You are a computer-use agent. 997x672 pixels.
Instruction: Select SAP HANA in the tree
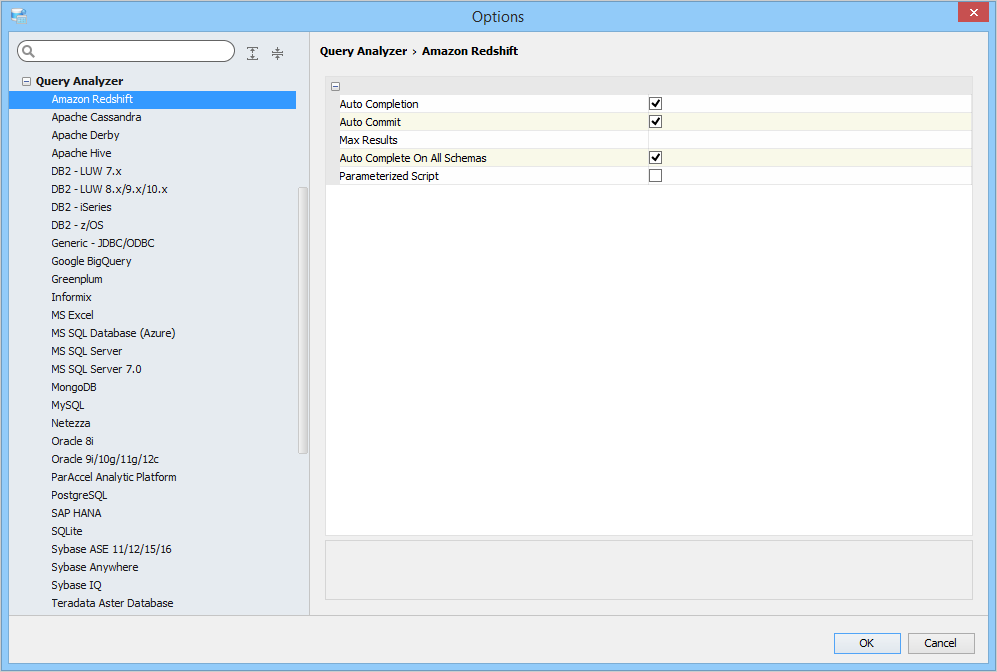click(76, 513)
